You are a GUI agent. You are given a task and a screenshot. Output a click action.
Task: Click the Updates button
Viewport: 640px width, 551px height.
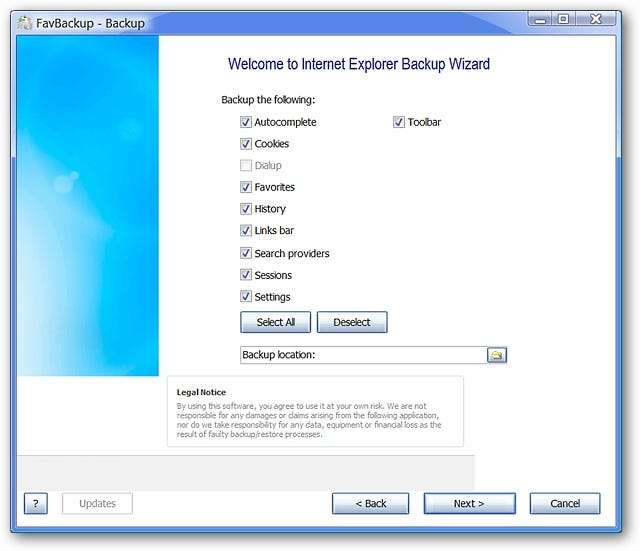[x=97, y=503]
